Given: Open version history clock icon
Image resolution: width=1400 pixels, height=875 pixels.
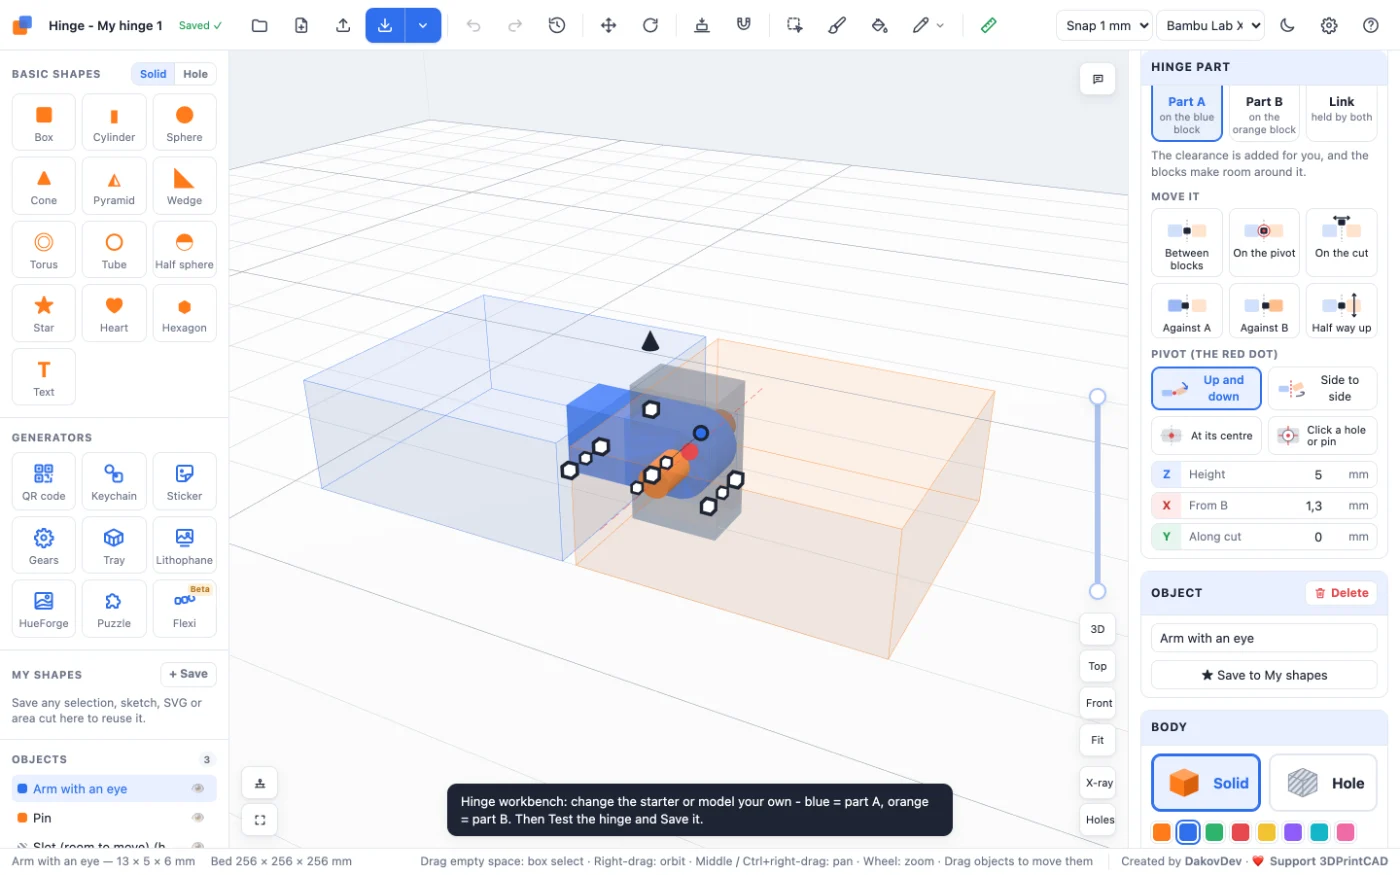Looking at the screenshot, I should click(x=557, y=26).
